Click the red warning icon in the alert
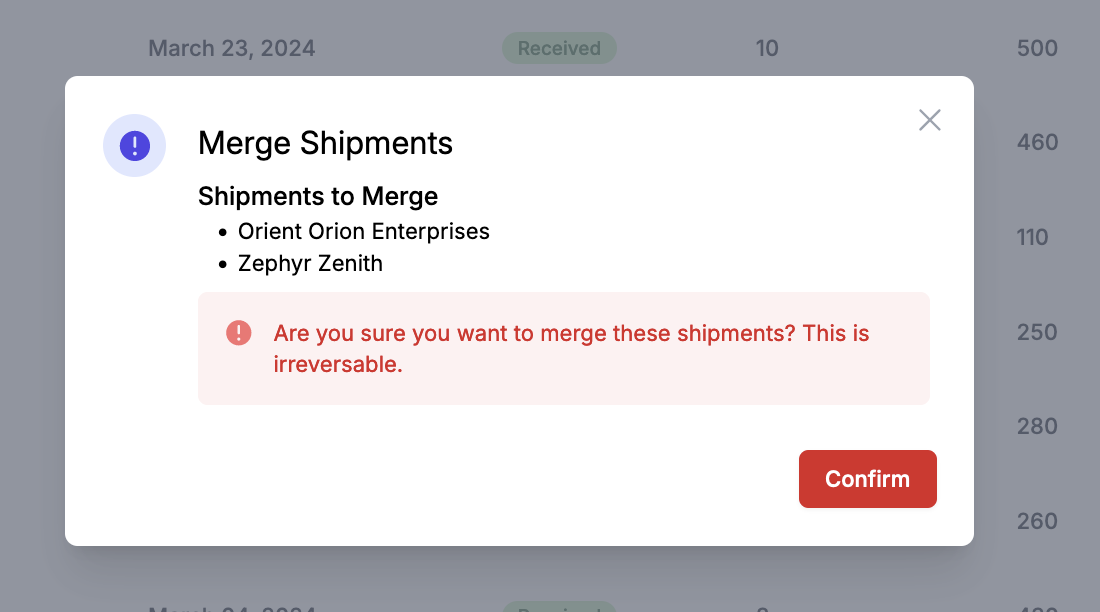This screenshot has height=612, width=1100. 239,333
